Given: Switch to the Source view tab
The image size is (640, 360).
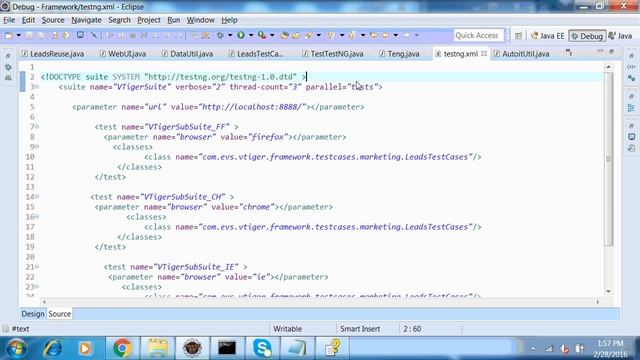Looking at the screenshot, I should click(x=60, y=314).
